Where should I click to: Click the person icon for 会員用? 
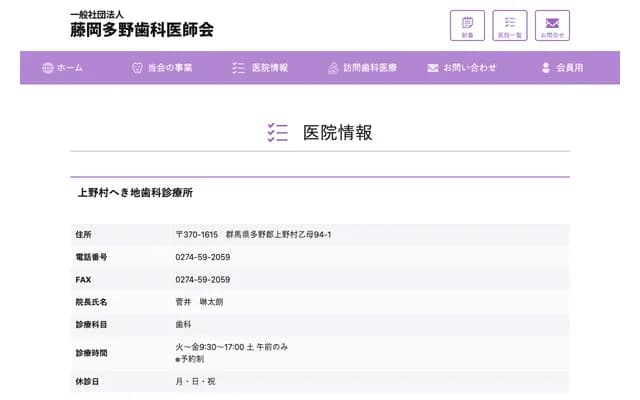click(546, 68)
